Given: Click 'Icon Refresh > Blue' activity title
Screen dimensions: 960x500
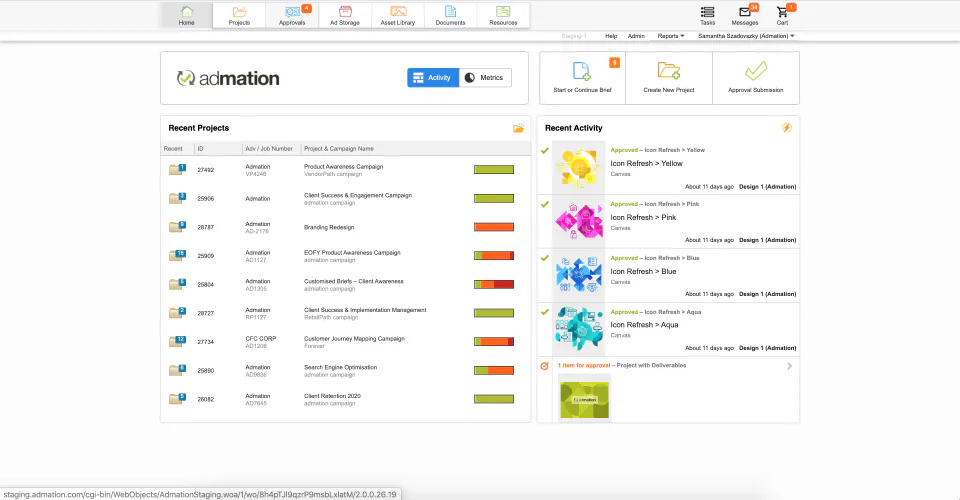Looking at the screenshot, I should coord(643,271).
